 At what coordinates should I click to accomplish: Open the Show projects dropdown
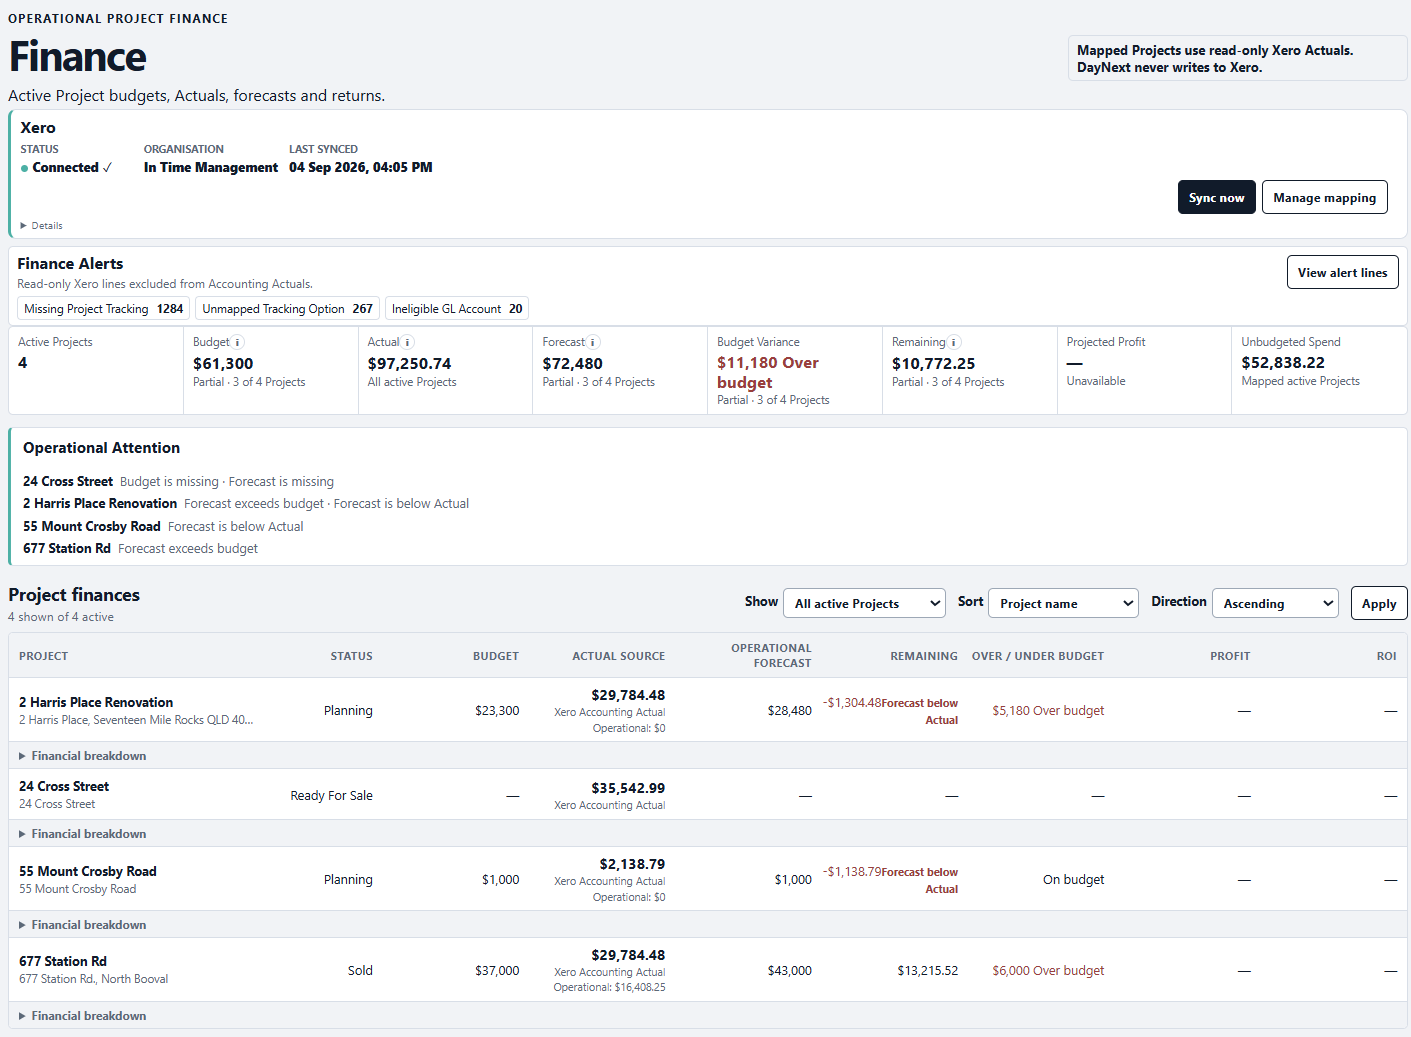click(864, 603)
